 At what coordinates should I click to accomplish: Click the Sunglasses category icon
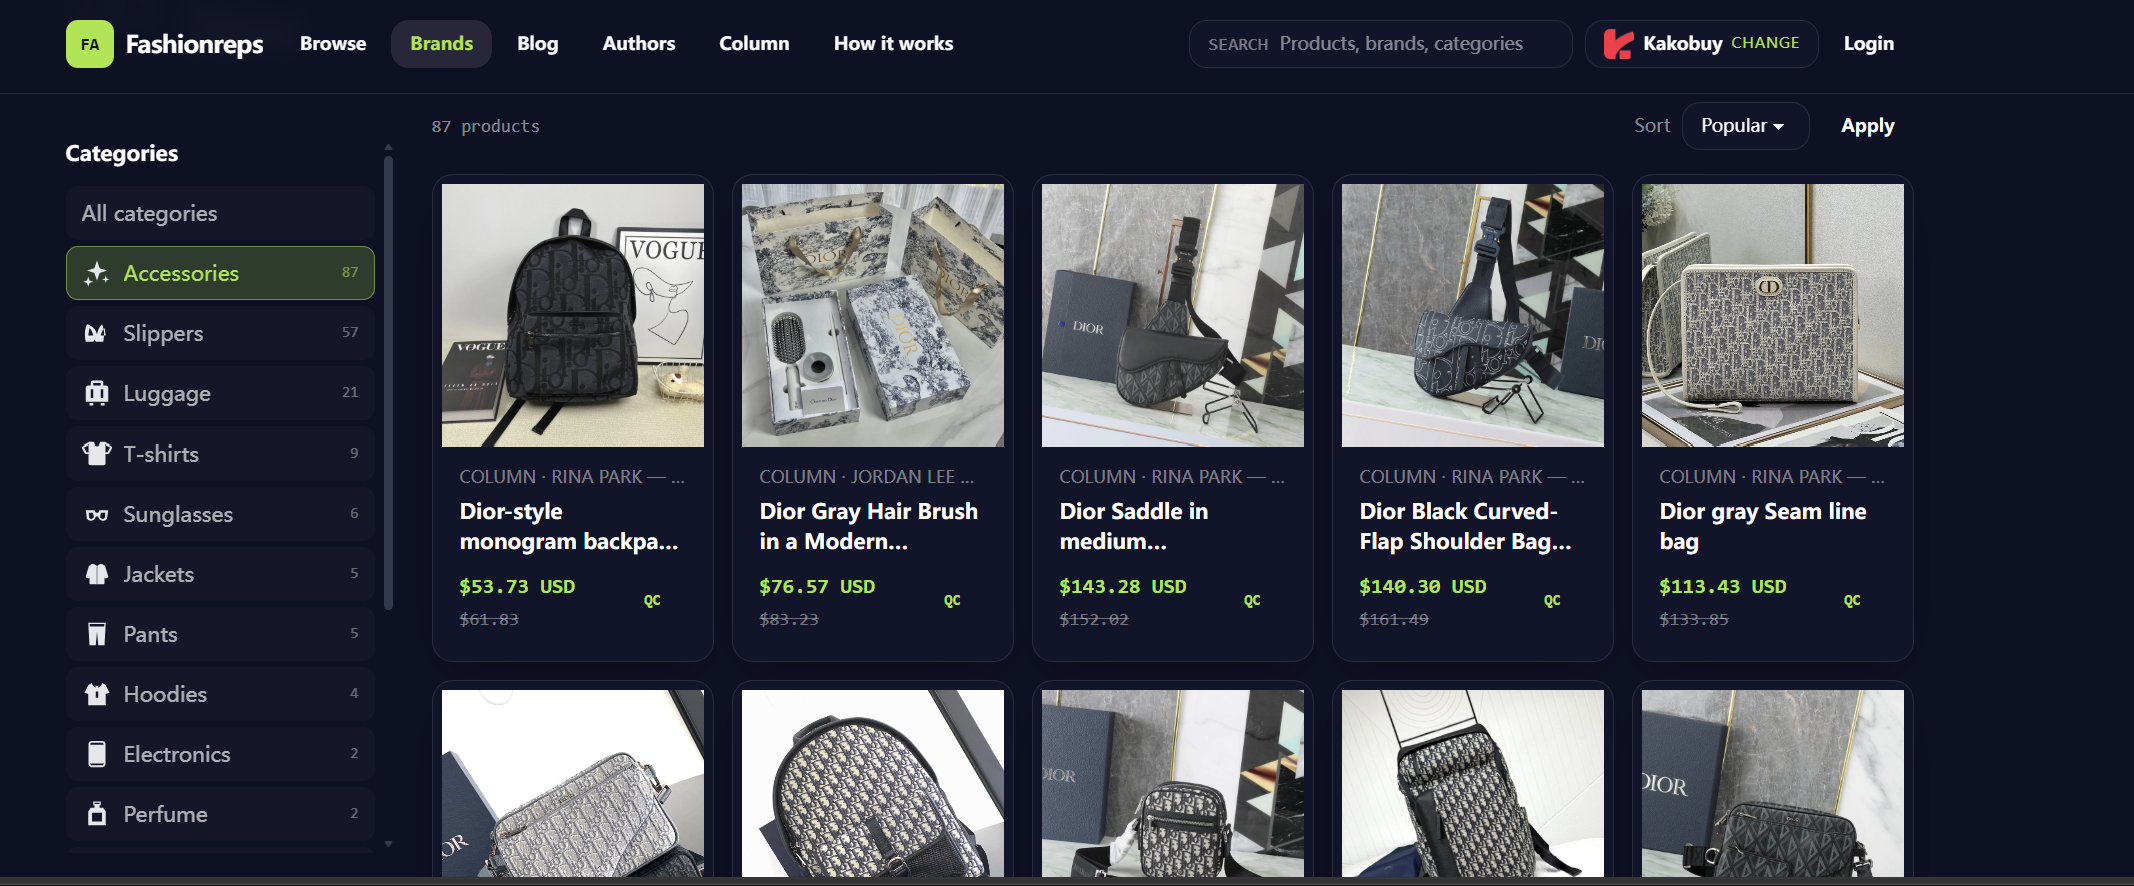click(96, 514)
